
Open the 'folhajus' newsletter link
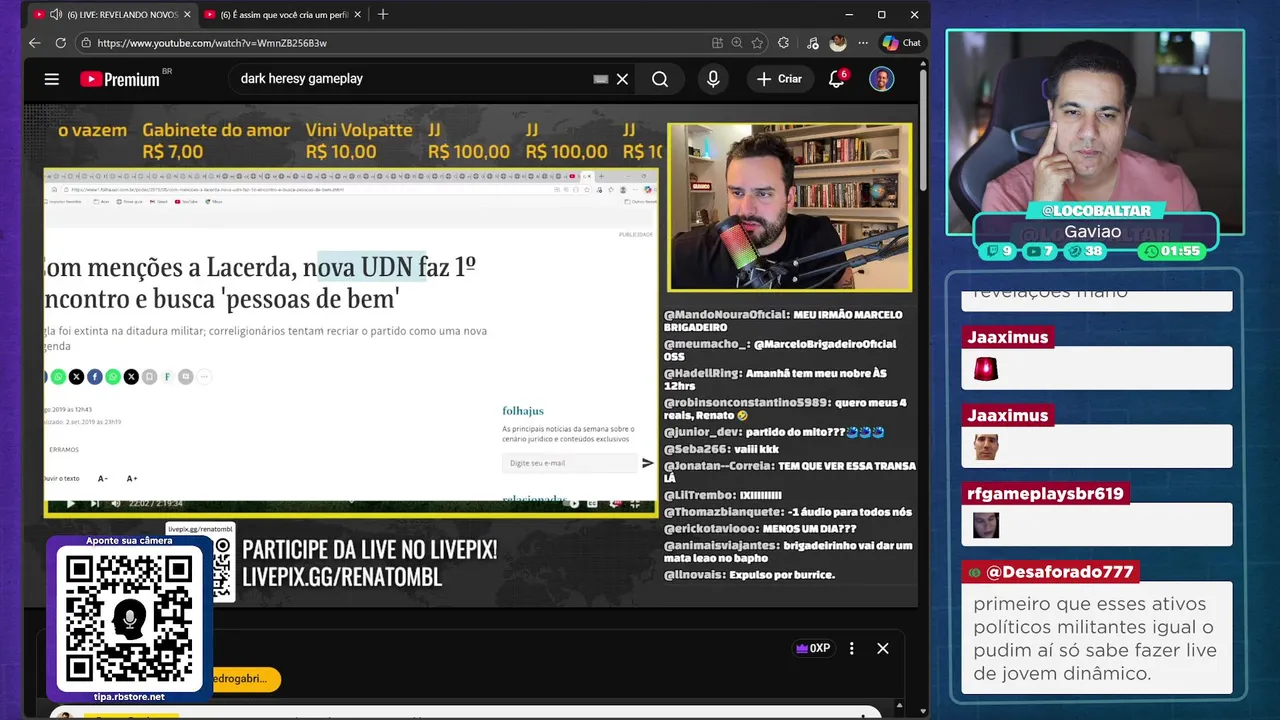point(523,410)
